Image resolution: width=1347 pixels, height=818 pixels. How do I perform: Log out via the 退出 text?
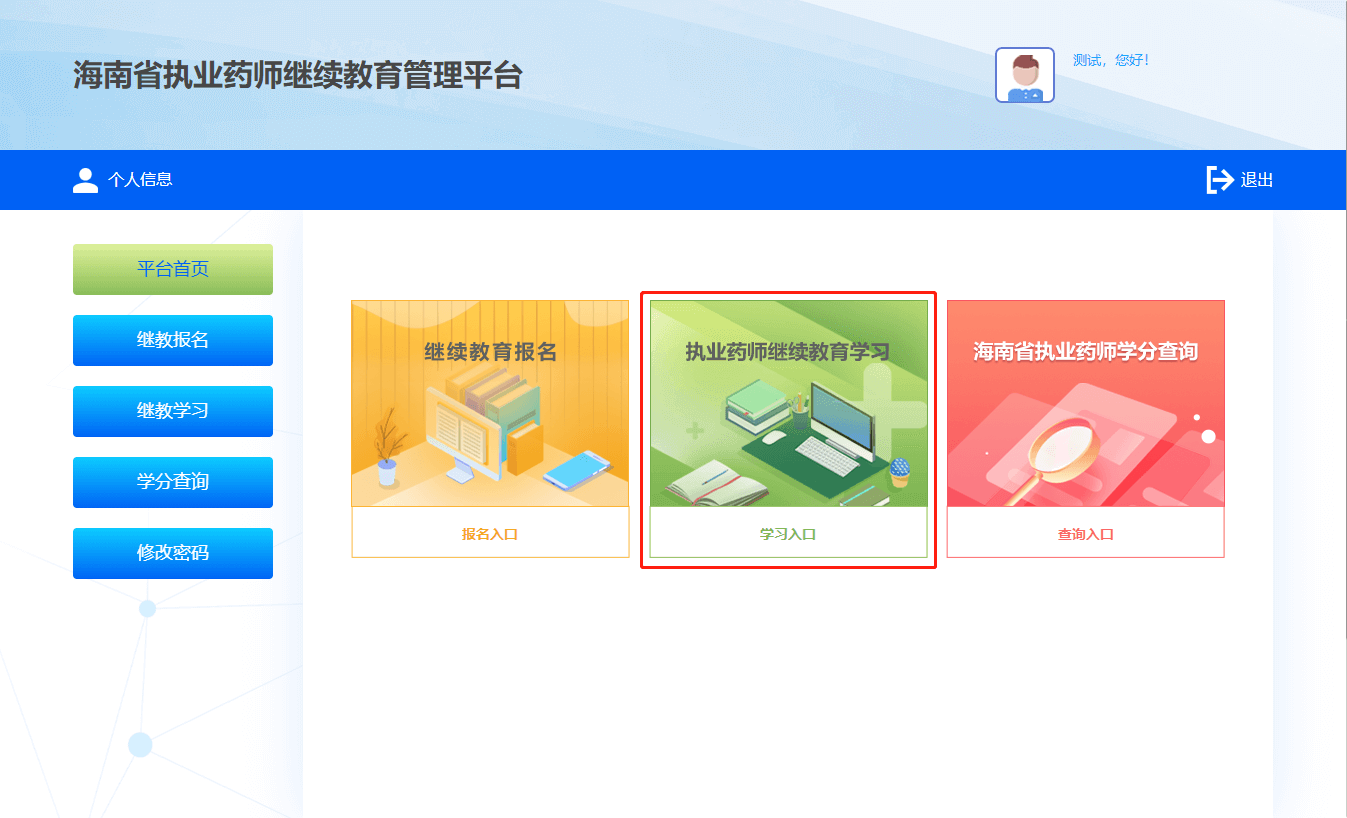coord(1257,181)
